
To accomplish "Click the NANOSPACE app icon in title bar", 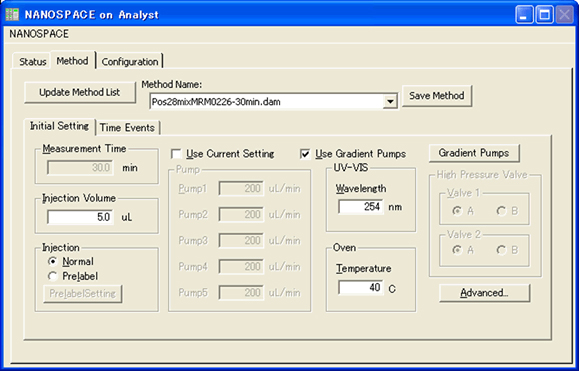I will point(12,14).
